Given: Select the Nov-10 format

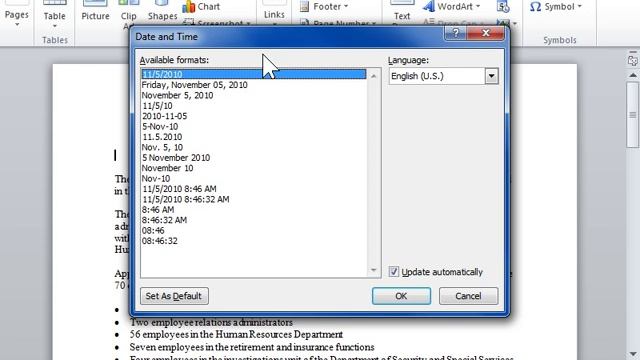Looking at the screenshot, I should pyautogui.click(x=156, y=179).
